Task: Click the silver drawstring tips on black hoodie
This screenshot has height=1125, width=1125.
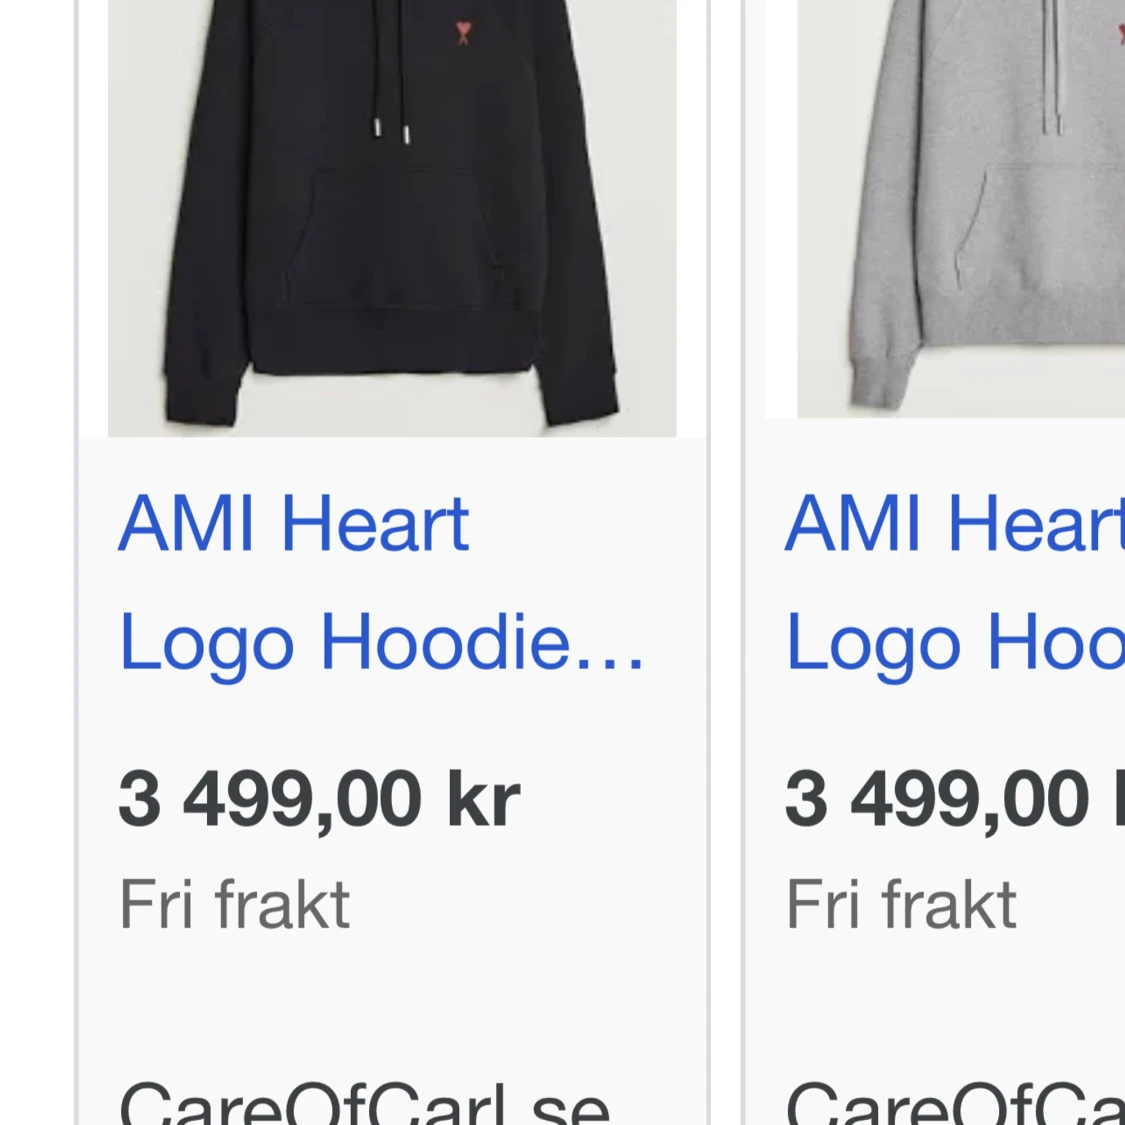Action: [392, 131]
